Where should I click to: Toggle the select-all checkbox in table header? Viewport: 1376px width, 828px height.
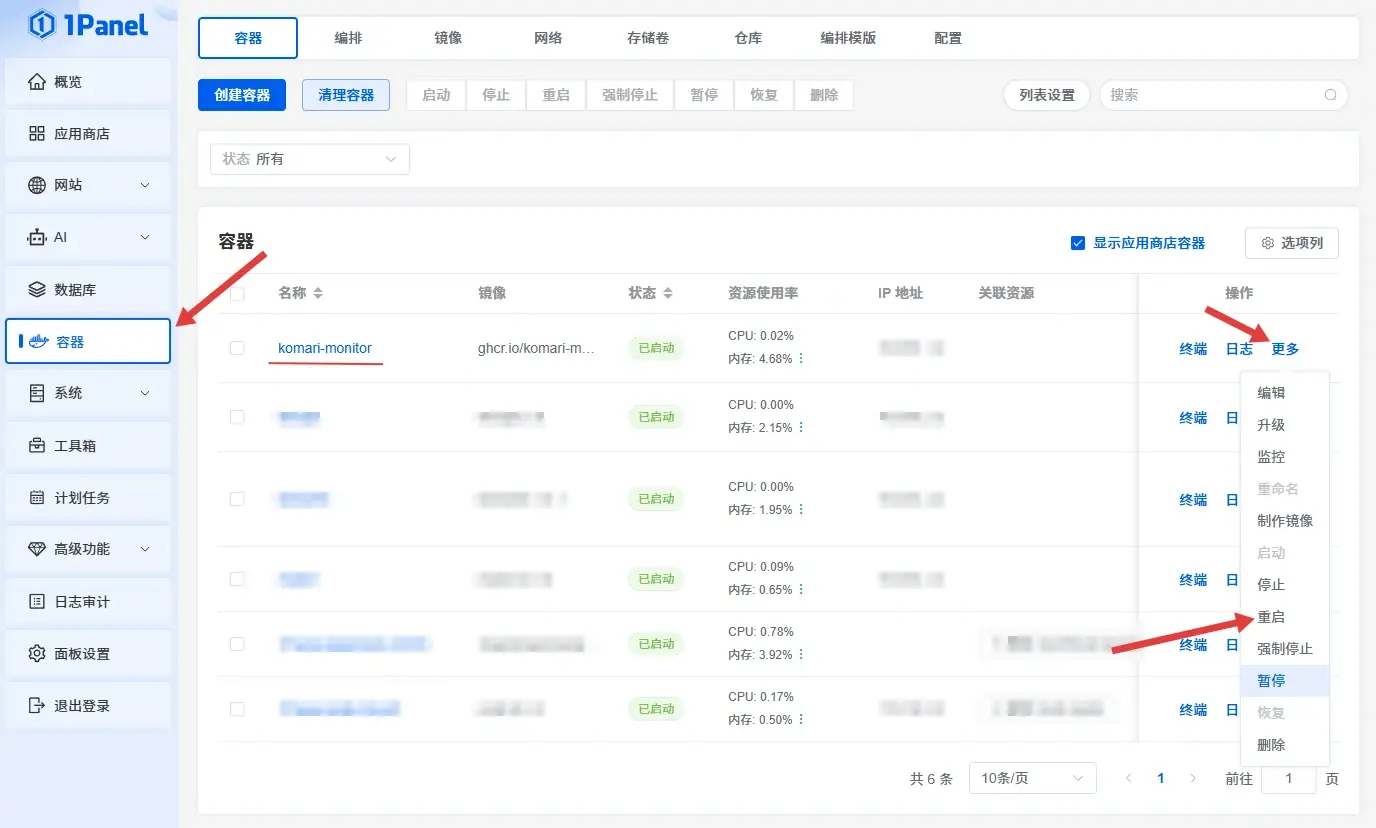click(x=237, y=293)
